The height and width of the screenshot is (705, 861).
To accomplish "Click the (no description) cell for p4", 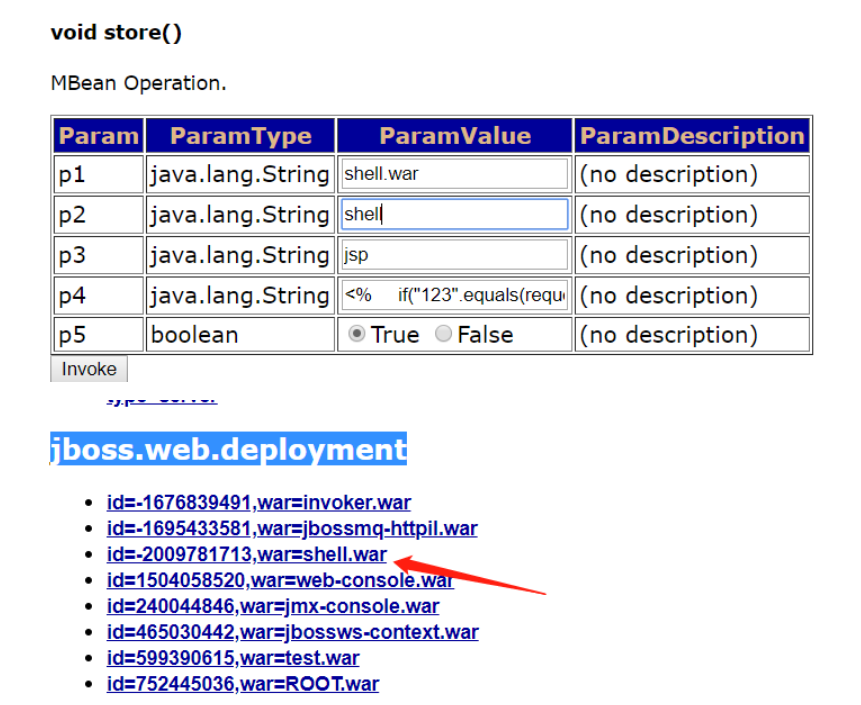I will pos(692,295).
